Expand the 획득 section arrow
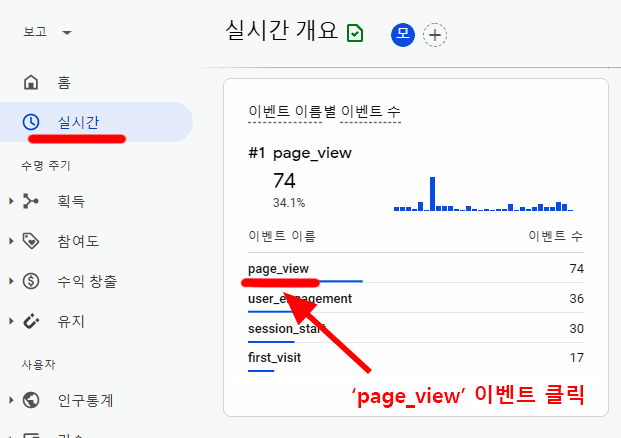621x438 pixels. click(11, 201)
